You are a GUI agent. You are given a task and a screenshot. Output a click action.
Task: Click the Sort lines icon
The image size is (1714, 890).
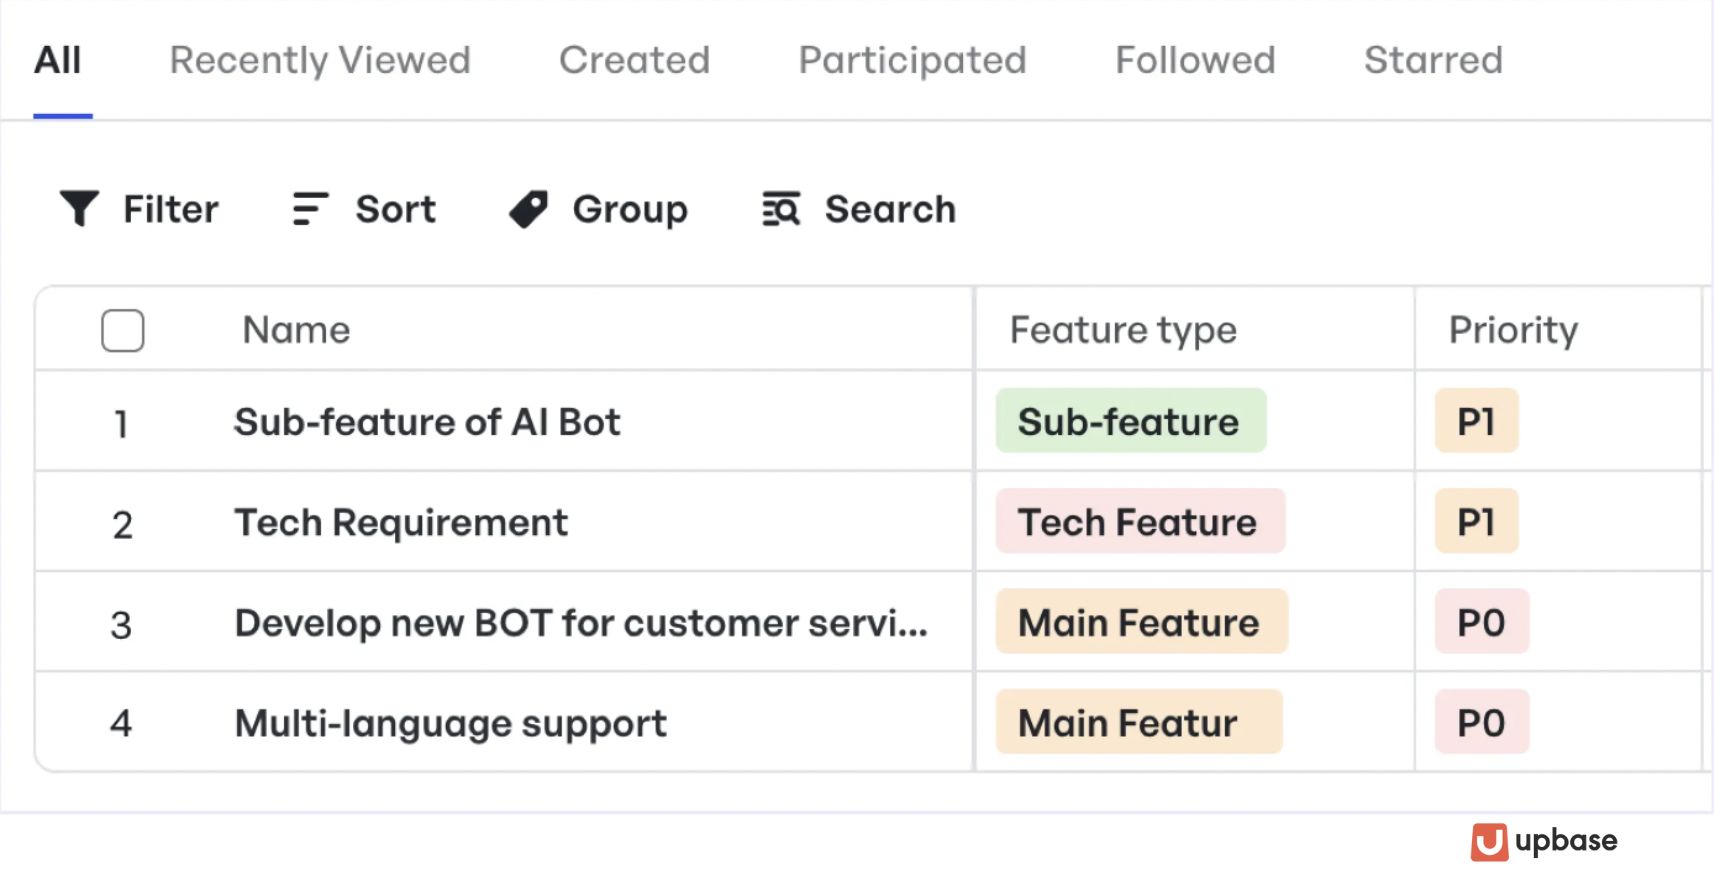[310, 209]
